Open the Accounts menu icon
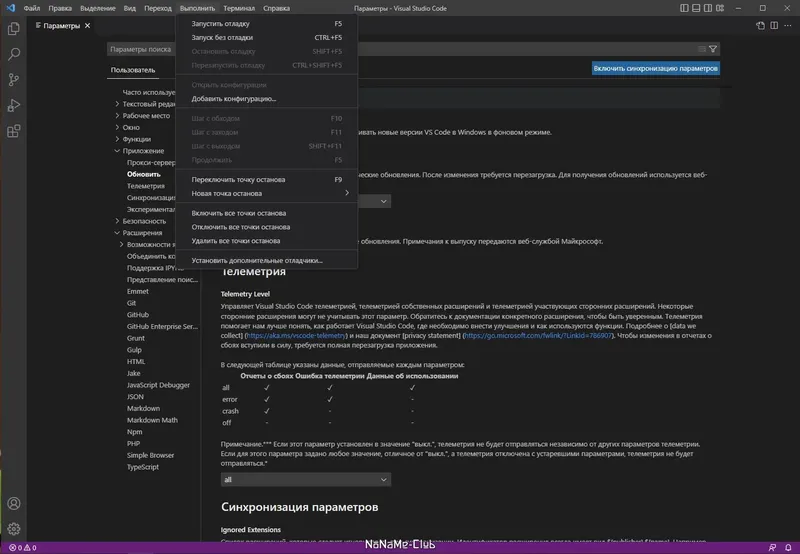This screenshot has height=554, width=800. pyautogui.click(x=14, y=503)
